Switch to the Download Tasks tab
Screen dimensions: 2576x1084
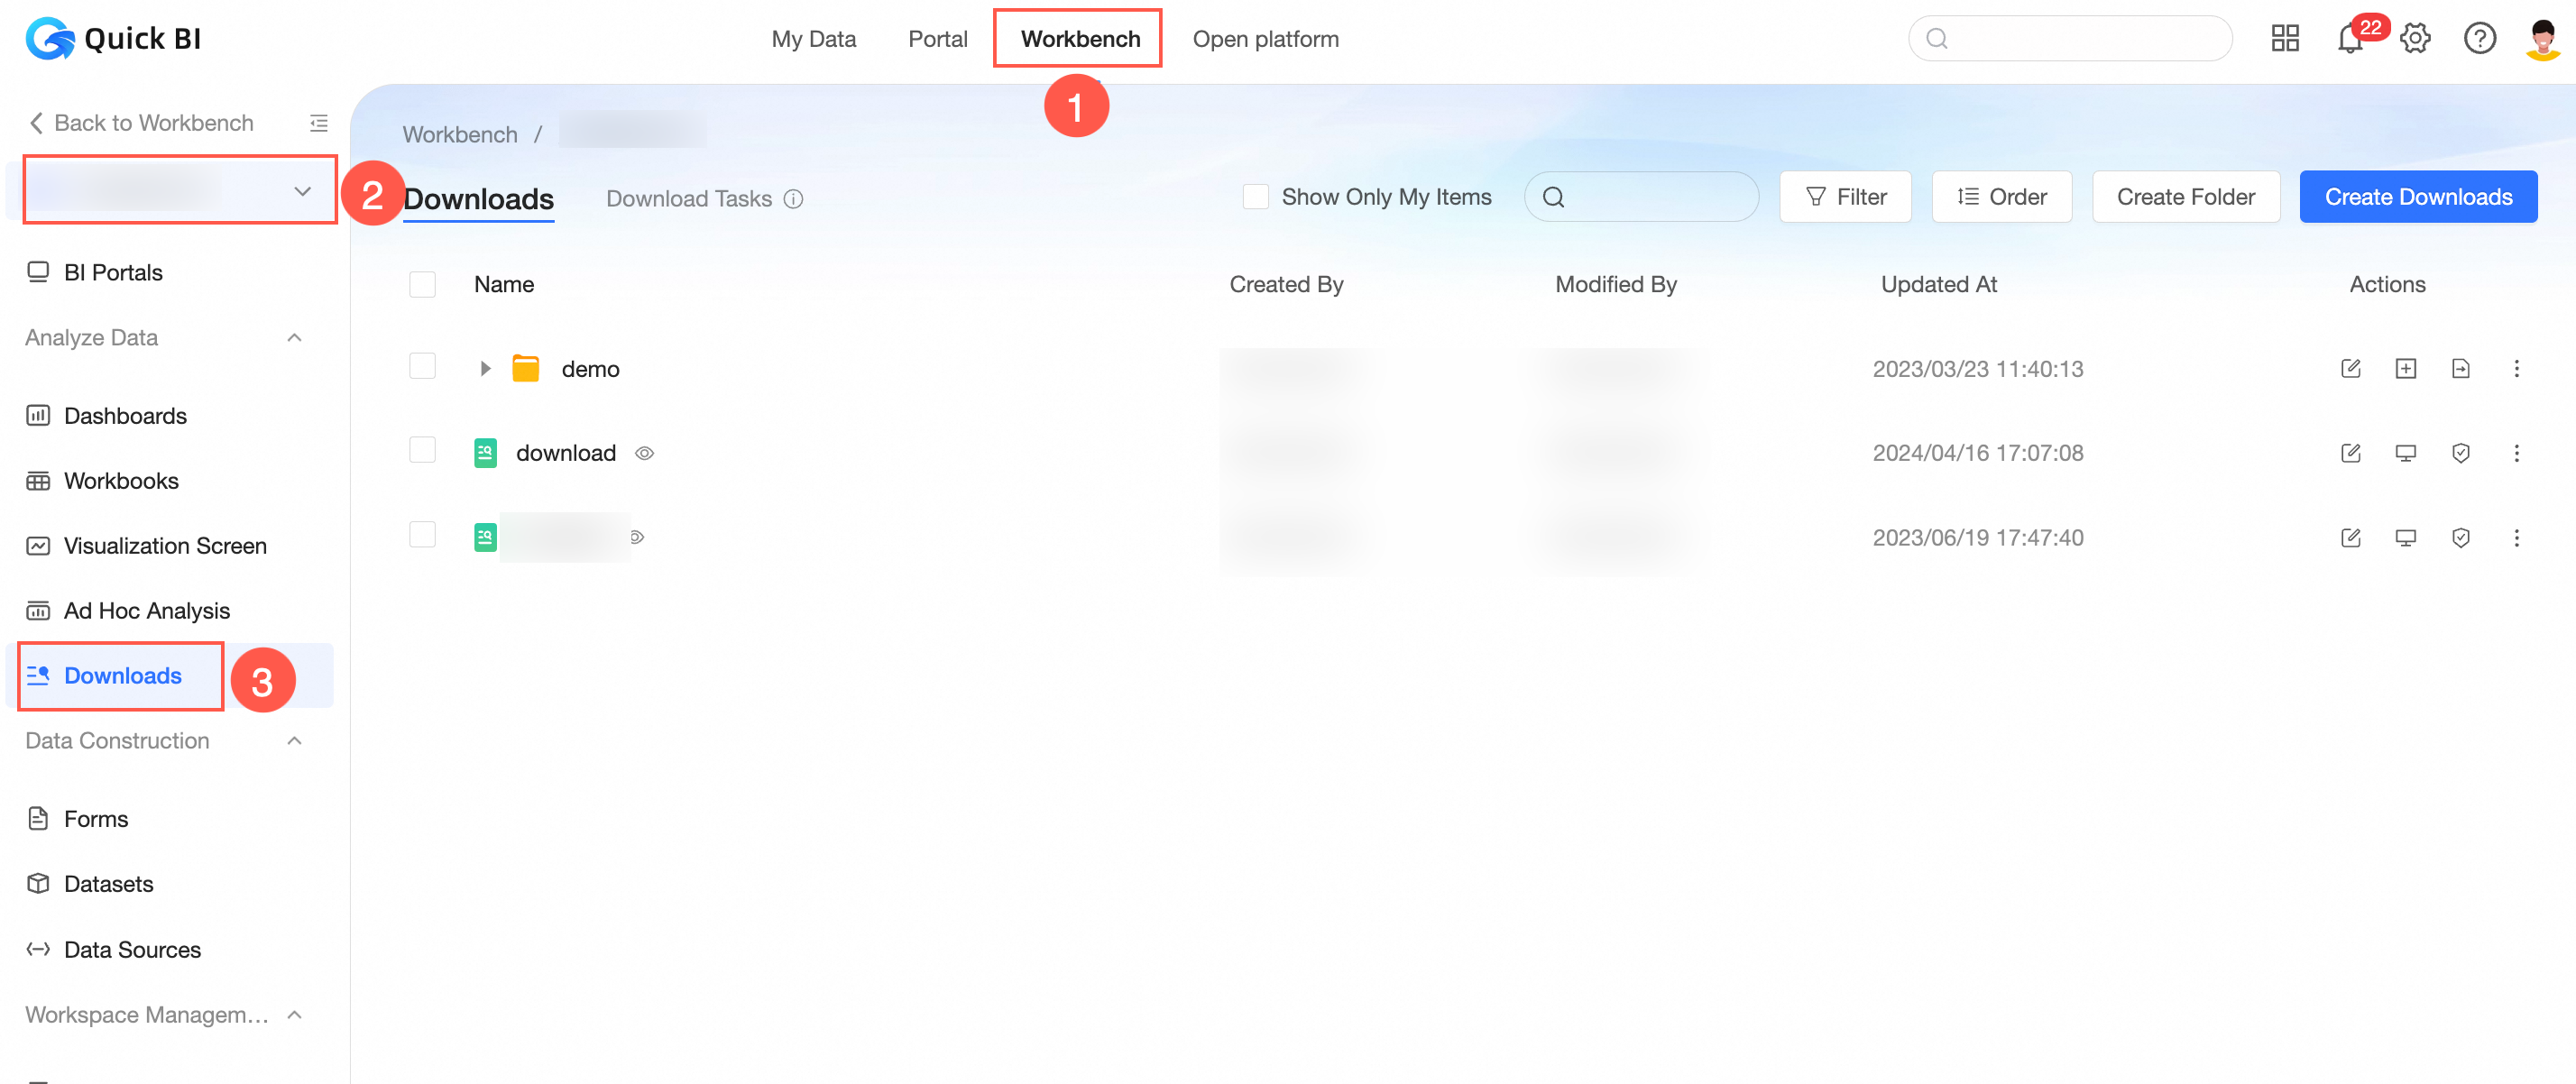688,198
